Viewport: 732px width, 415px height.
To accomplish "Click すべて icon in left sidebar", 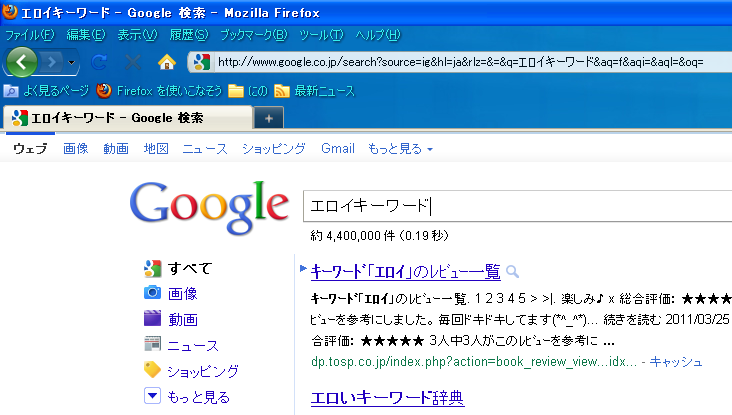I will (152, 268).
